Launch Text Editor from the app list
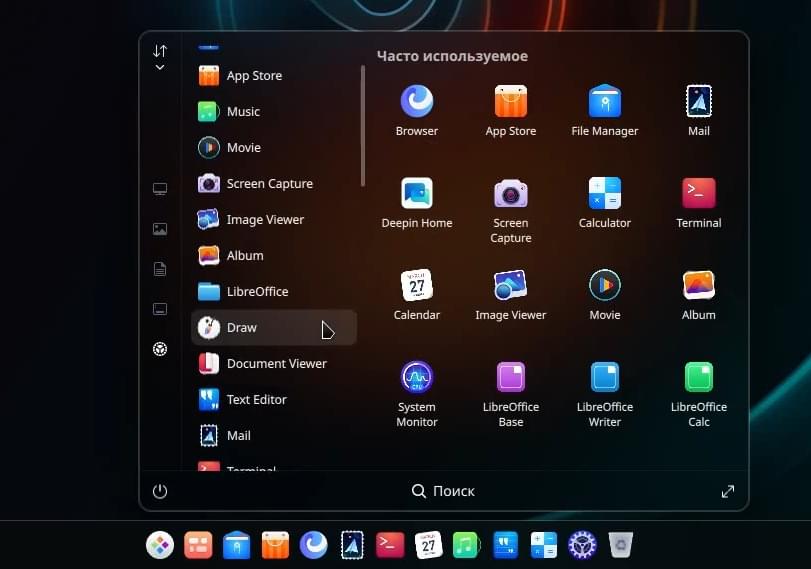Screen dimensions: 811x569 [x=274, y=399]
